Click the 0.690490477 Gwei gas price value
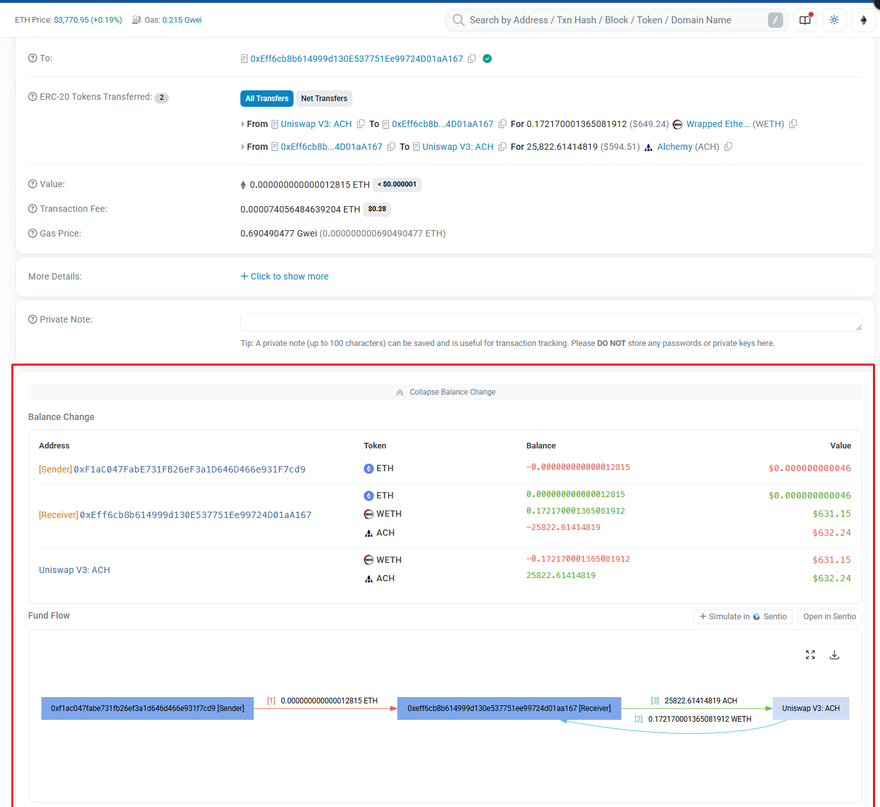This screenshot has height=807, width=880. (278, 233)
